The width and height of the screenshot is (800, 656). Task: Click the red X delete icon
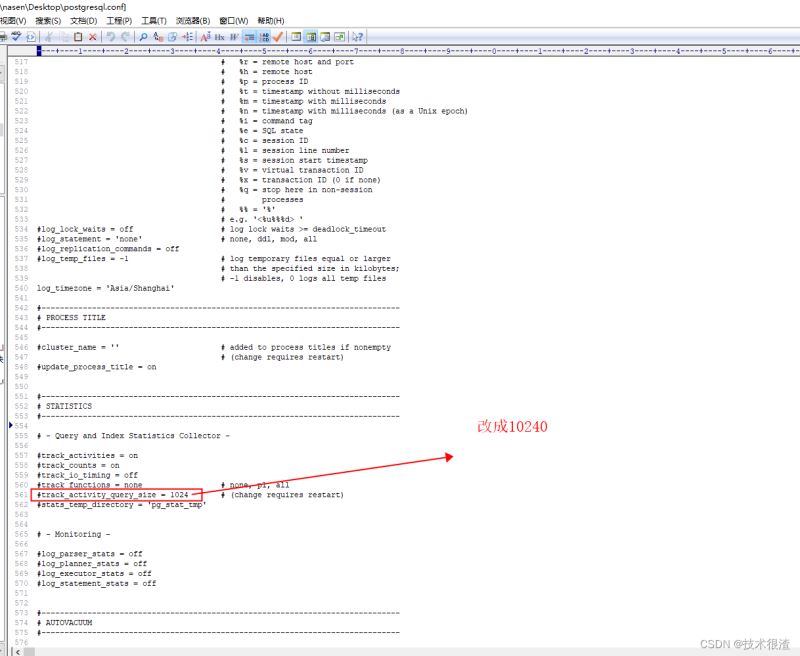point(92,36)
